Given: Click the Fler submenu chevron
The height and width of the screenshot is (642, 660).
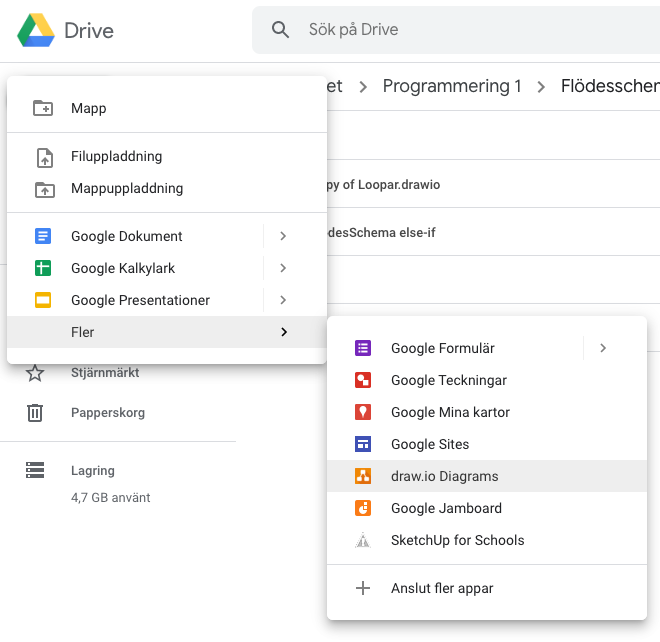Looking at the screenshot, I should (284, 332).
